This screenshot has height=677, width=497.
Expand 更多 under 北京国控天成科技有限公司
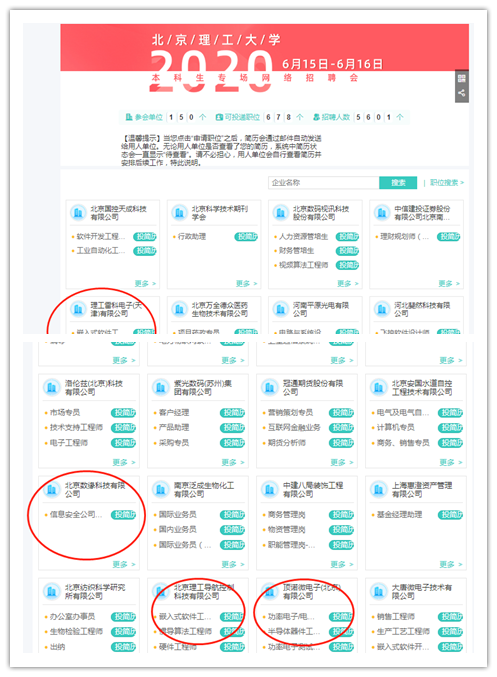pos(145,283)
